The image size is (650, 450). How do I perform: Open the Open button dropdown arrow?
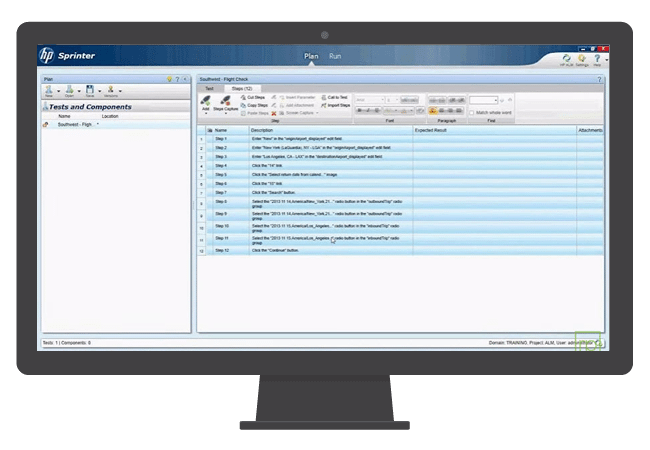[x=79, y=91]
